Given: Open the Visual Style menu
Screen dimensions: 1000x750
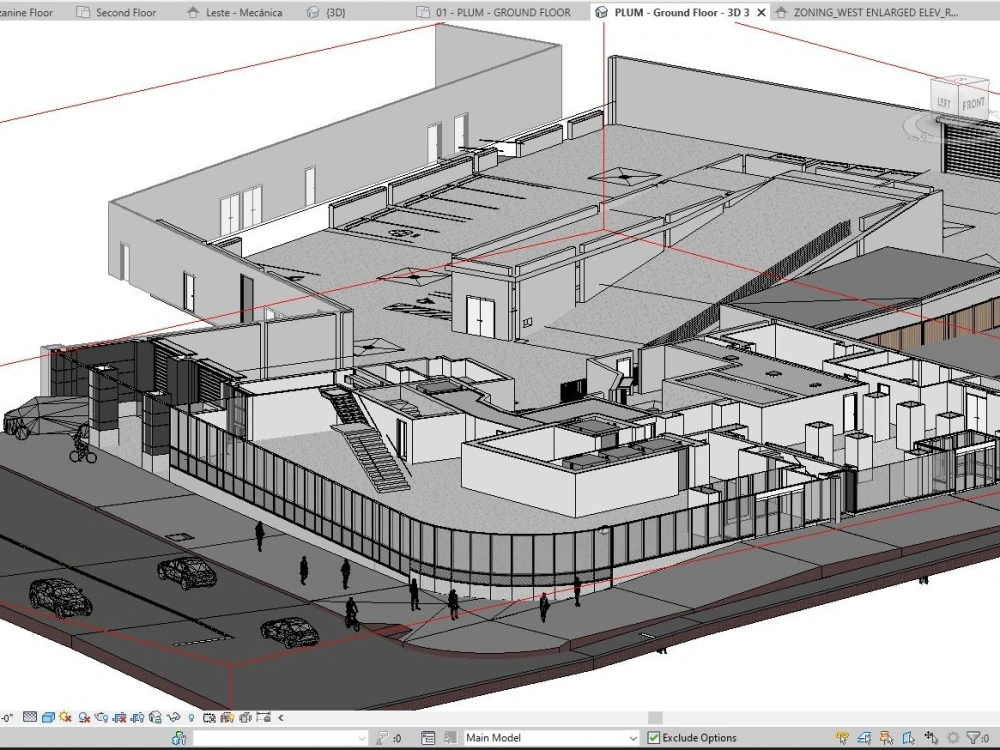Looking at the screenshot, I should coord(48,717).
